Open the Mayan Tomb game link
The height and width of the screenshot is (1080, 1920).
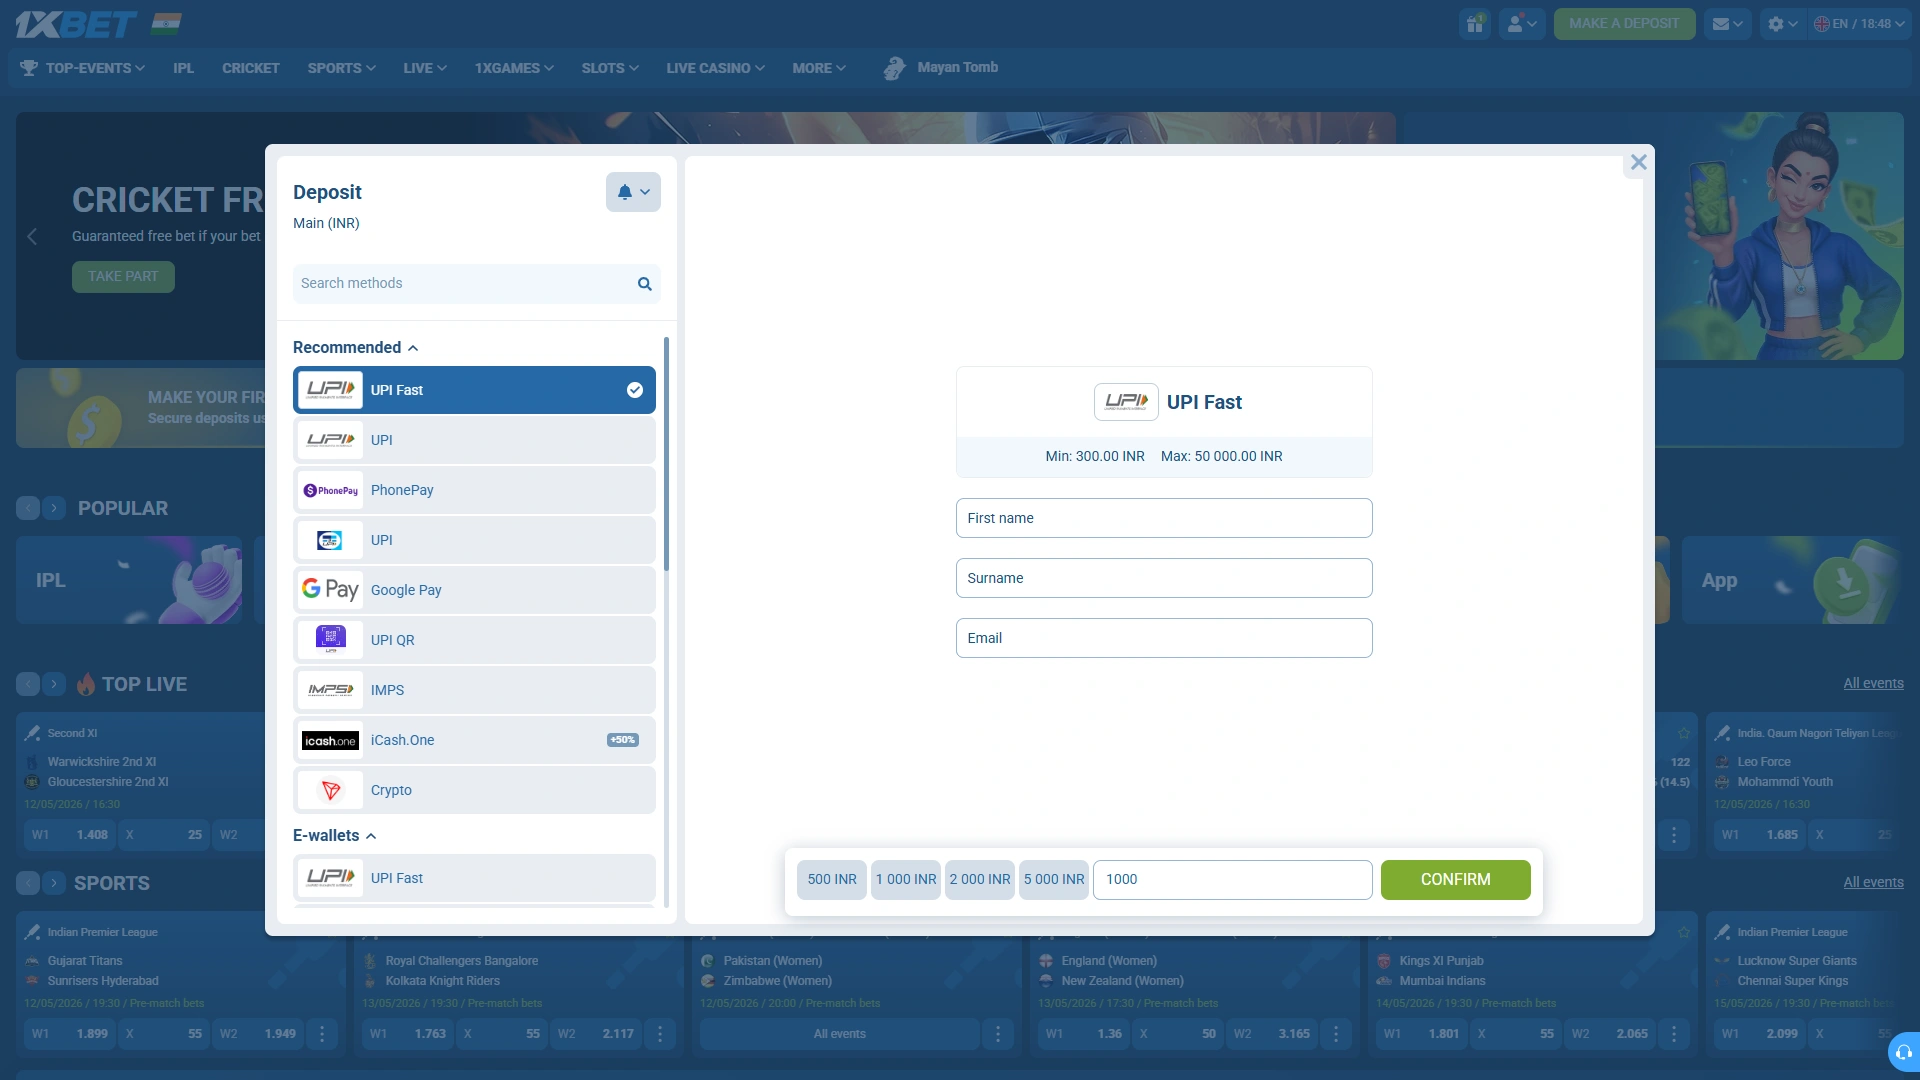click(x=941, y=68)
